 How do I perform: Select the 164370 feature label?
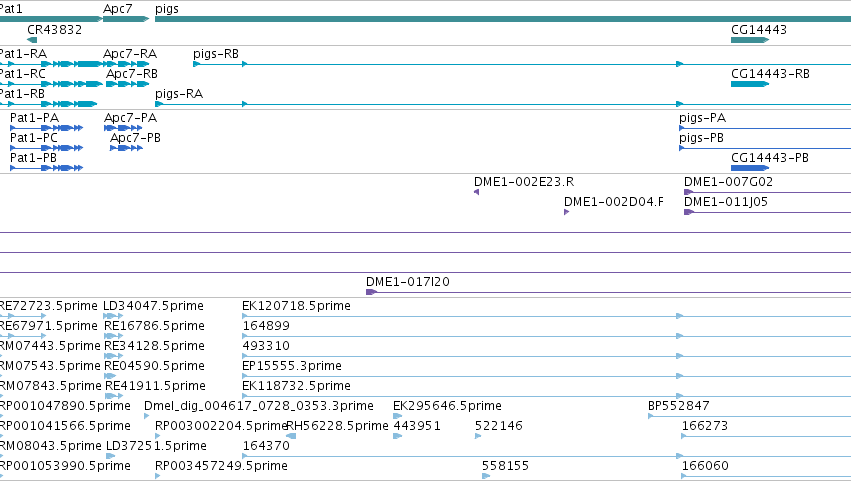tap(266, 446)
